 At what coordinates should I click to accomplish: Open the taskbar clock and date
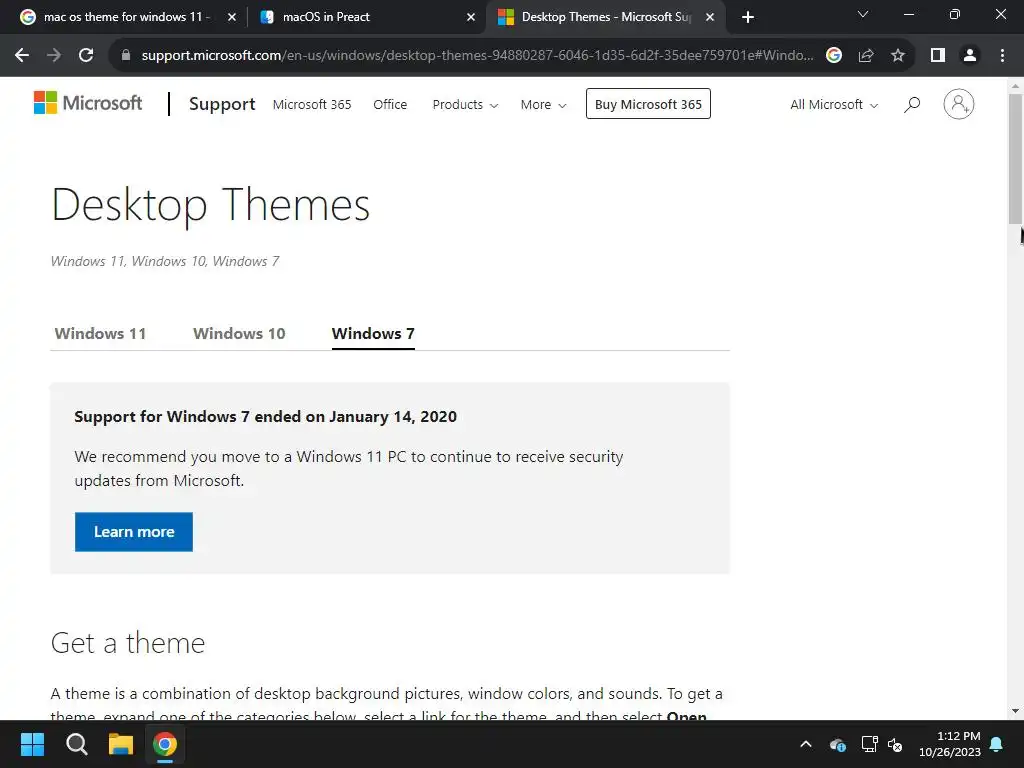click(x=950, y=744)
